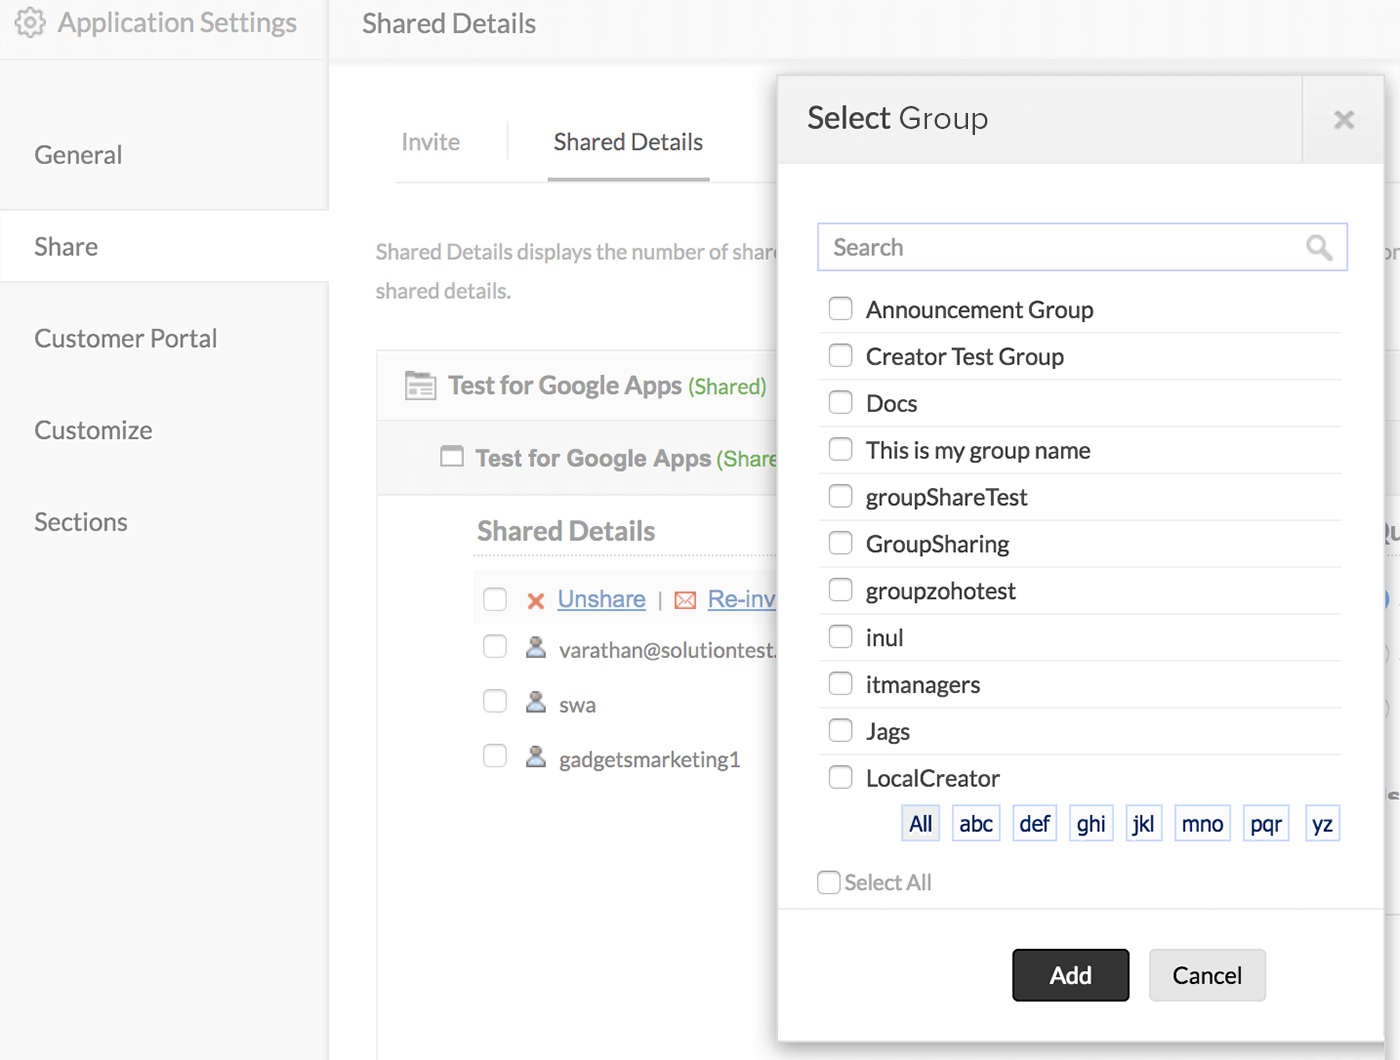Viewport: 1400px width, 1060px height.
Task: Click the Re-invite envelope icon
Action: 685,600
